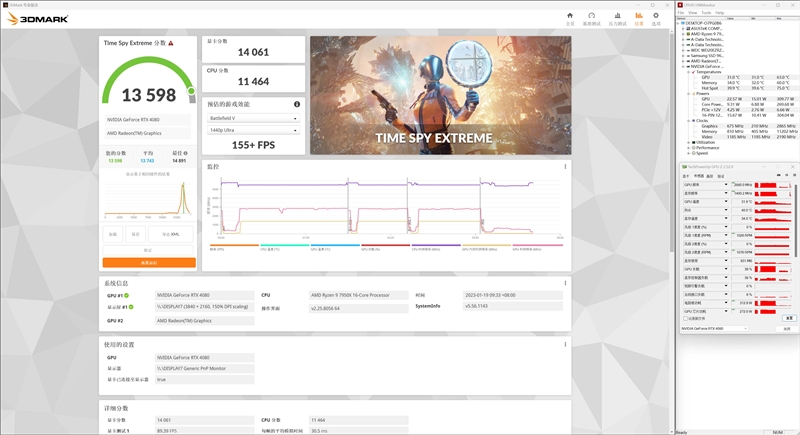800x435 pixels.
Task: Open the three-dot menu on monitoring panel
Action: click(x=565, y=167)
